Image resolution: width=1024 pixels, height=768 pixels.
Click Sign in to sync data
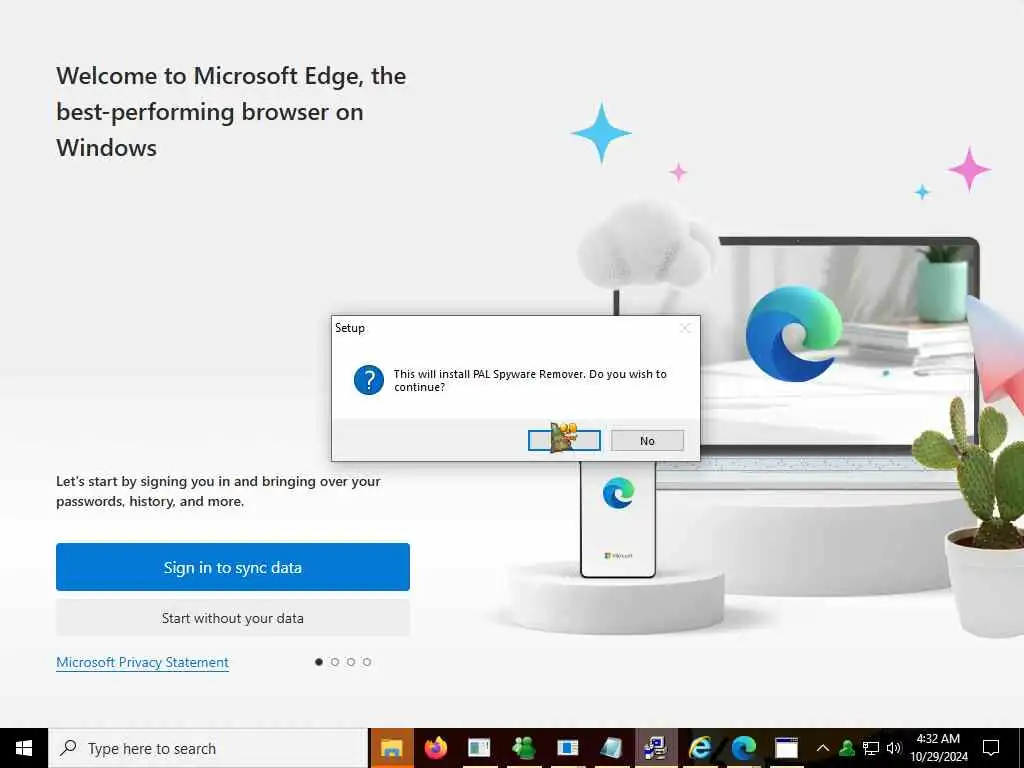(x=232, y=567)
